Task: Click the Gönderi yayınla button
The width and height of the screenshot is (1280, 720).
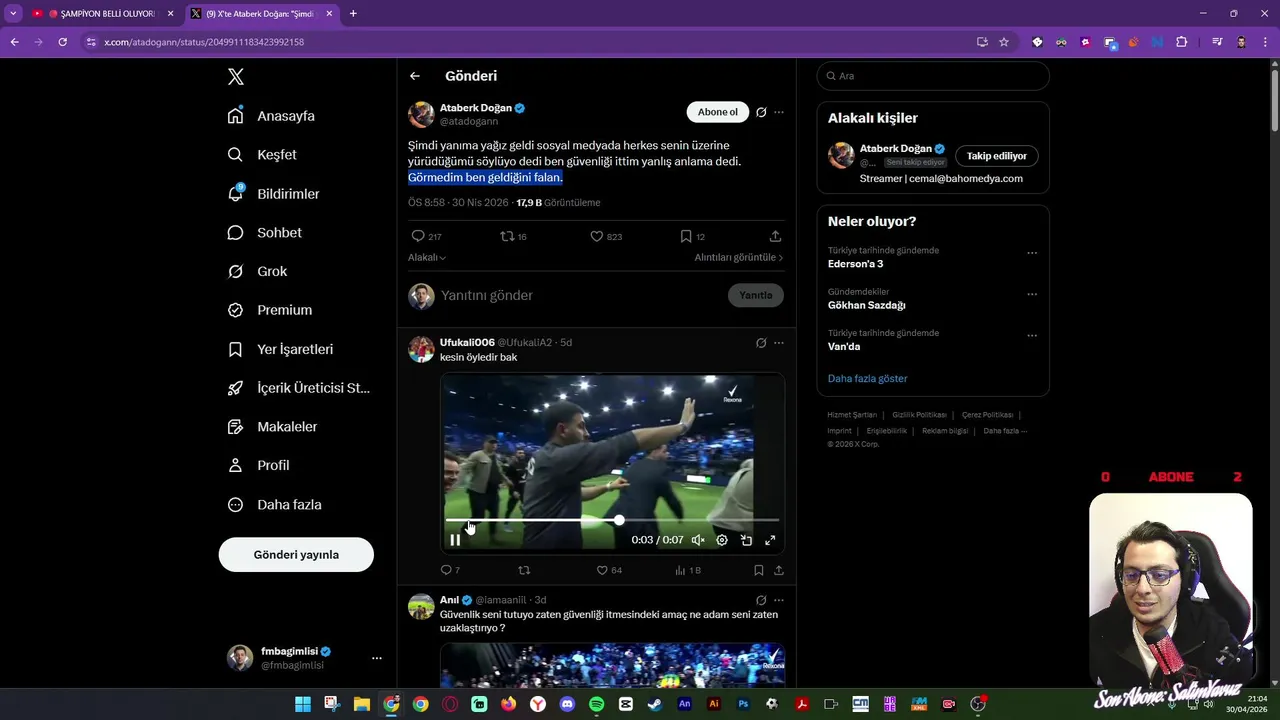Action: point(296,555)
